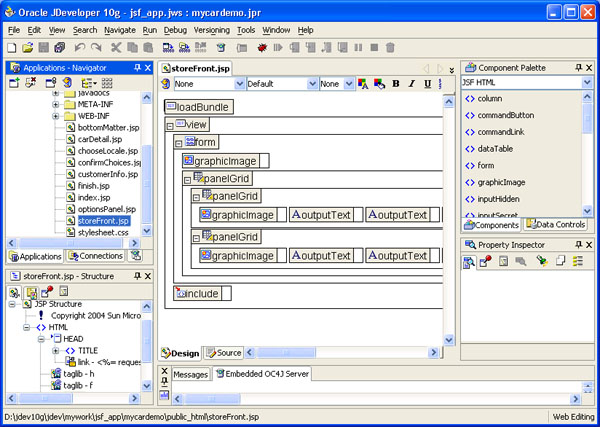Close the Component Palette panel

point(589,68)
